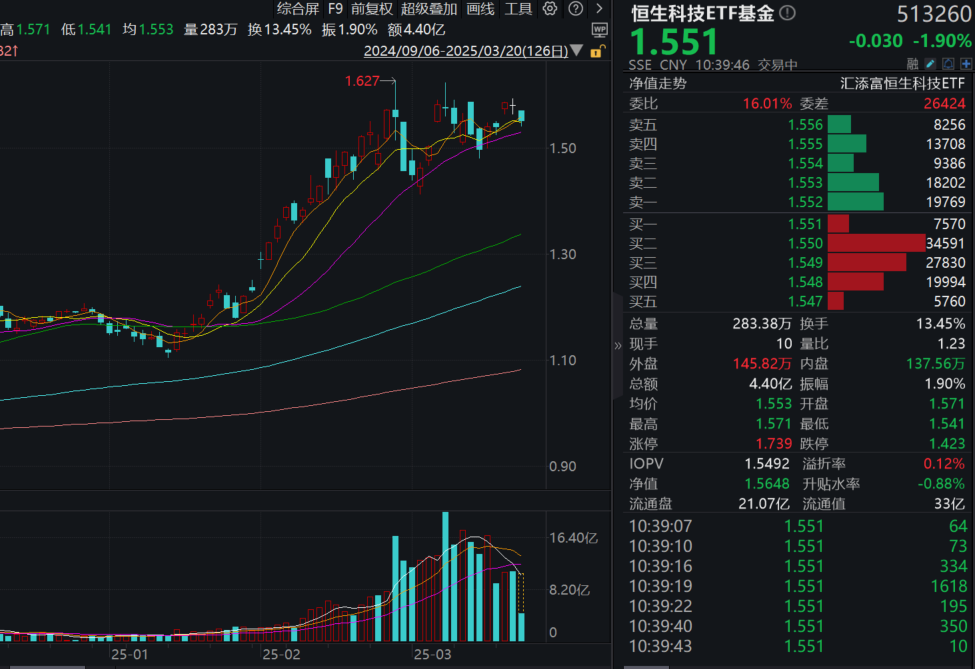Screen dimensions: 975x669
Task: Click the help question mark icon
Action: 576,8
